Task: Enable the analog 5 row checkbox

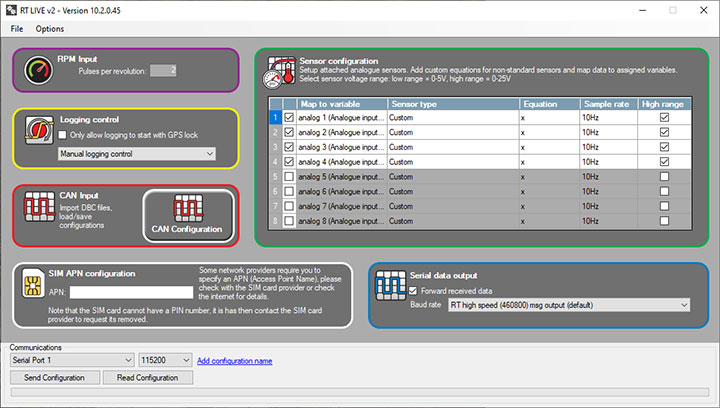Action: click(289, 176)
